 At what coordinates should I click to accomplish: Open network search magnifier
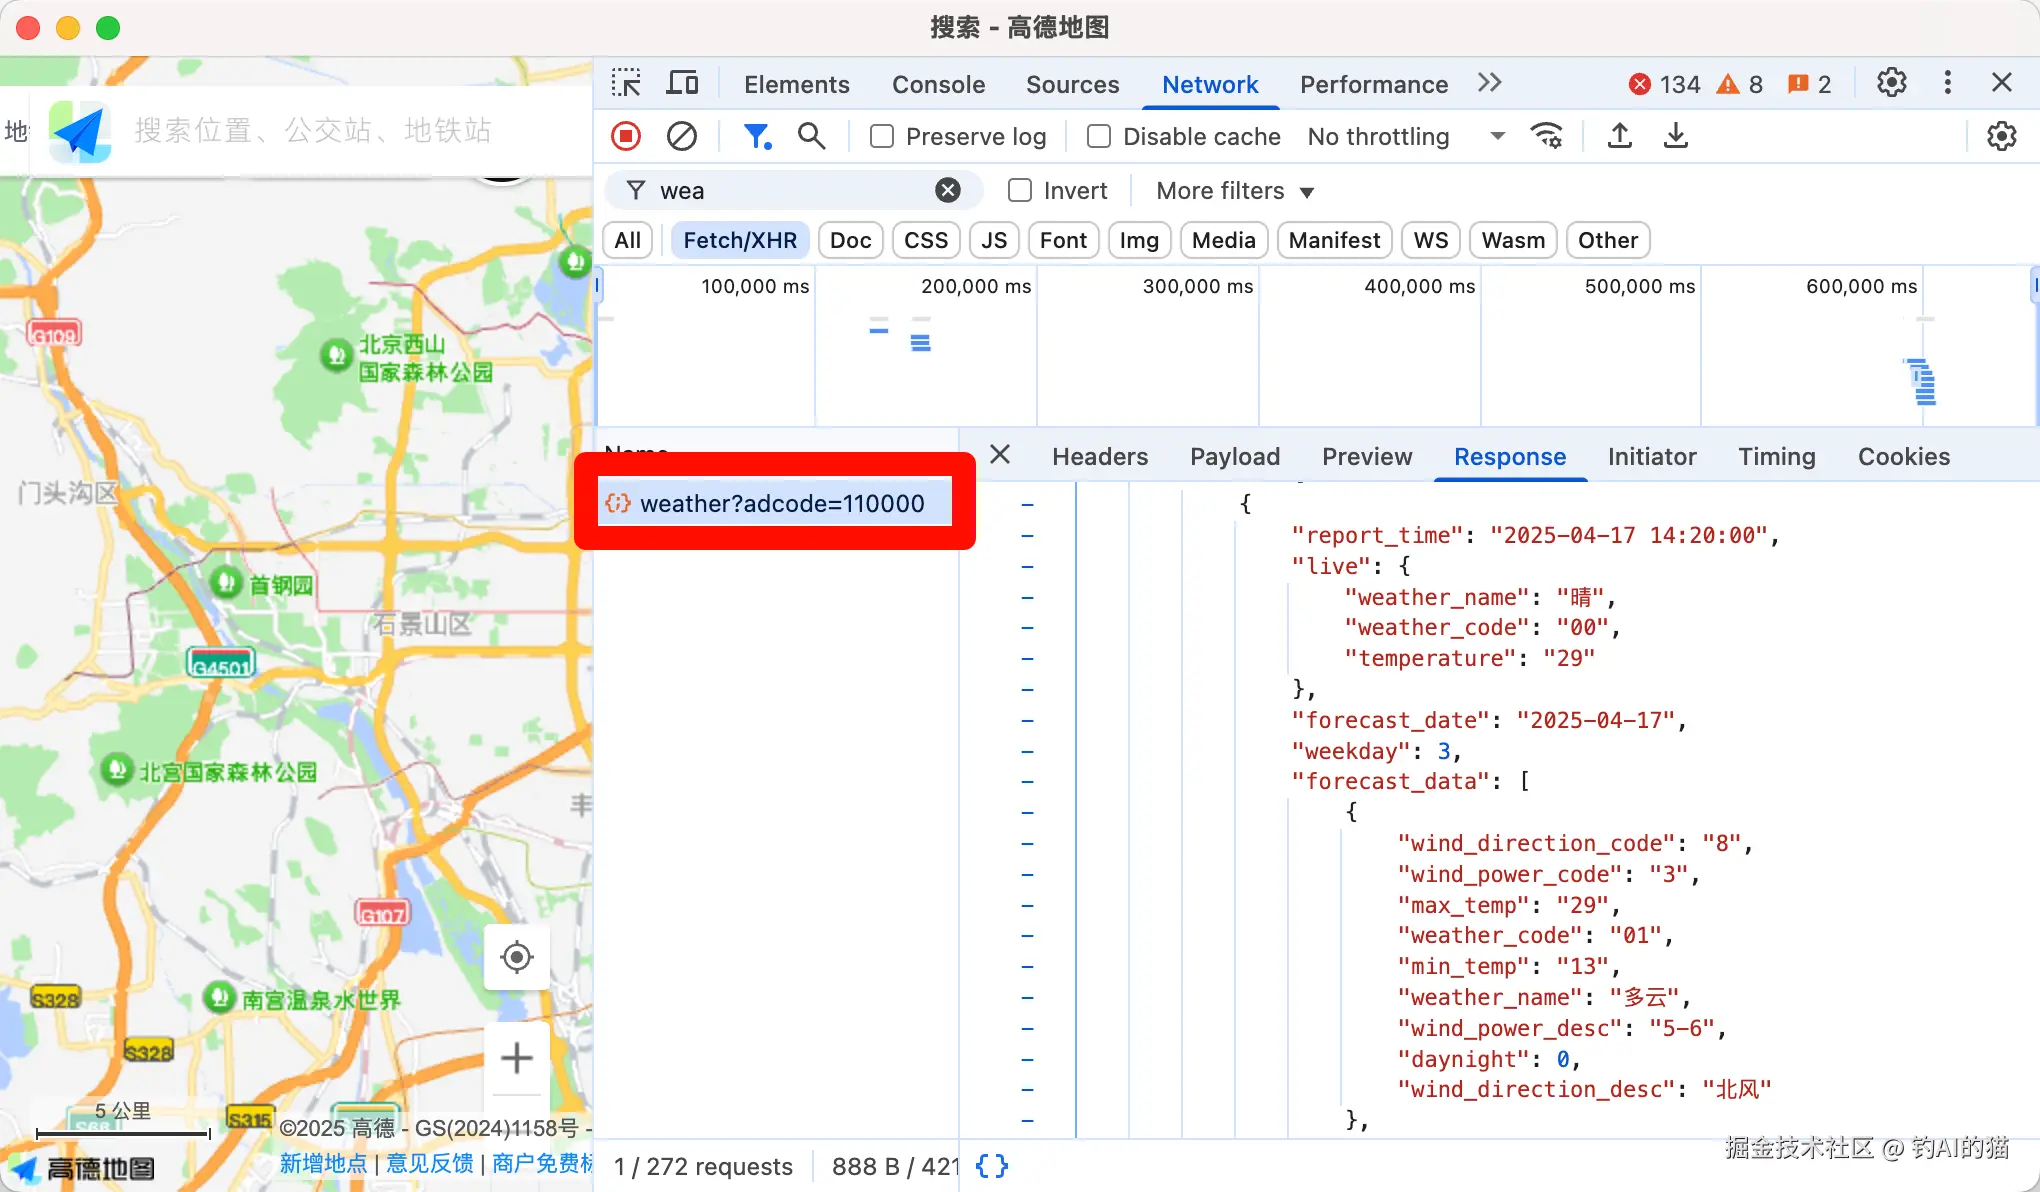click(x=811, y=136)
